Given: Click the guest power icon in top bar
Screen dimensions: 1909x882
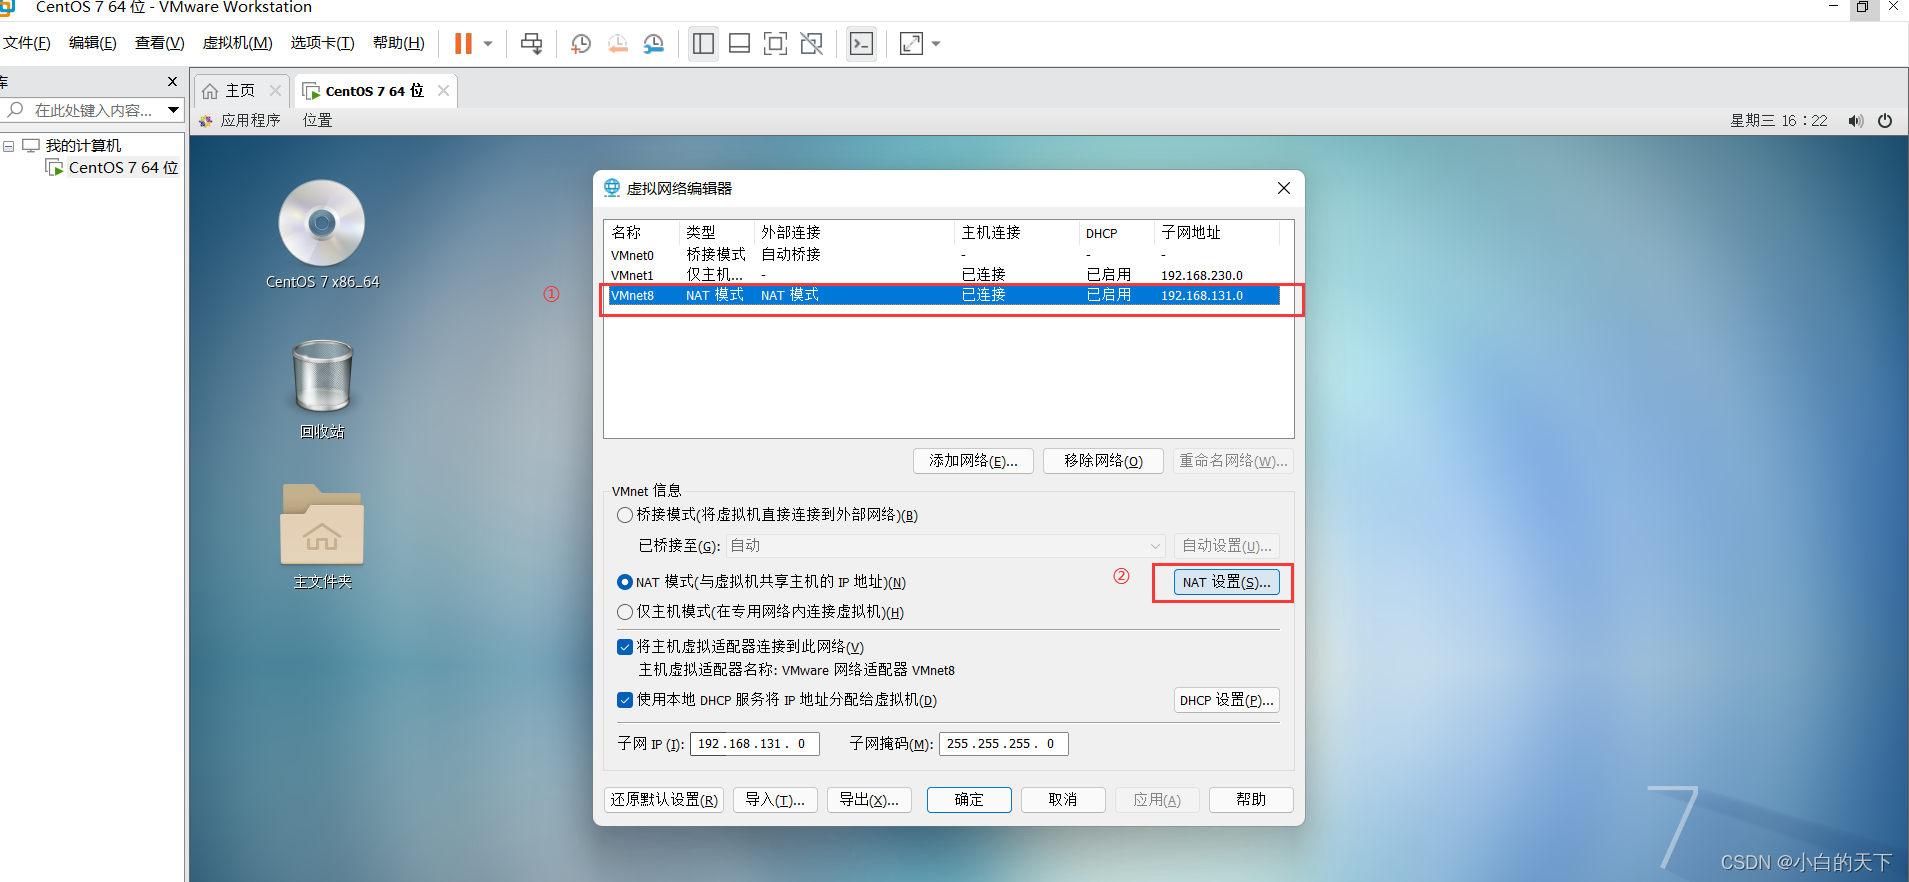Looking at the screenshot, I should point(1885,121).
